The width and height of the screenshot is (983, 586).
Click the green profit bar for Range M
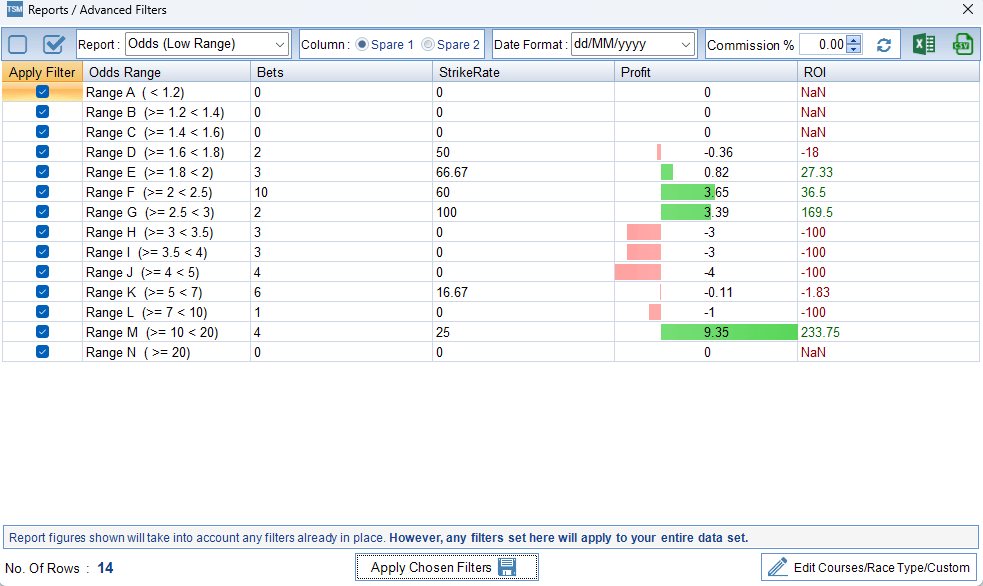point(728,332)
